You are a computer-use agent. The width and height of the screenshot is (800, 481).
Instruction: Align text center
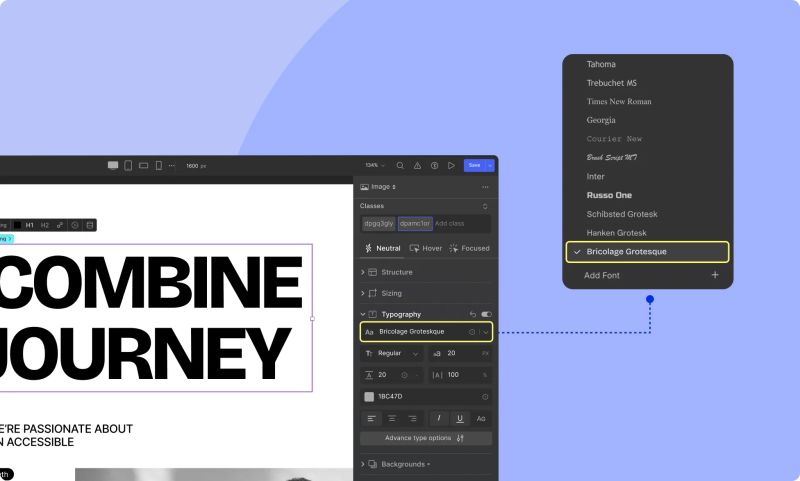[392, 419]
